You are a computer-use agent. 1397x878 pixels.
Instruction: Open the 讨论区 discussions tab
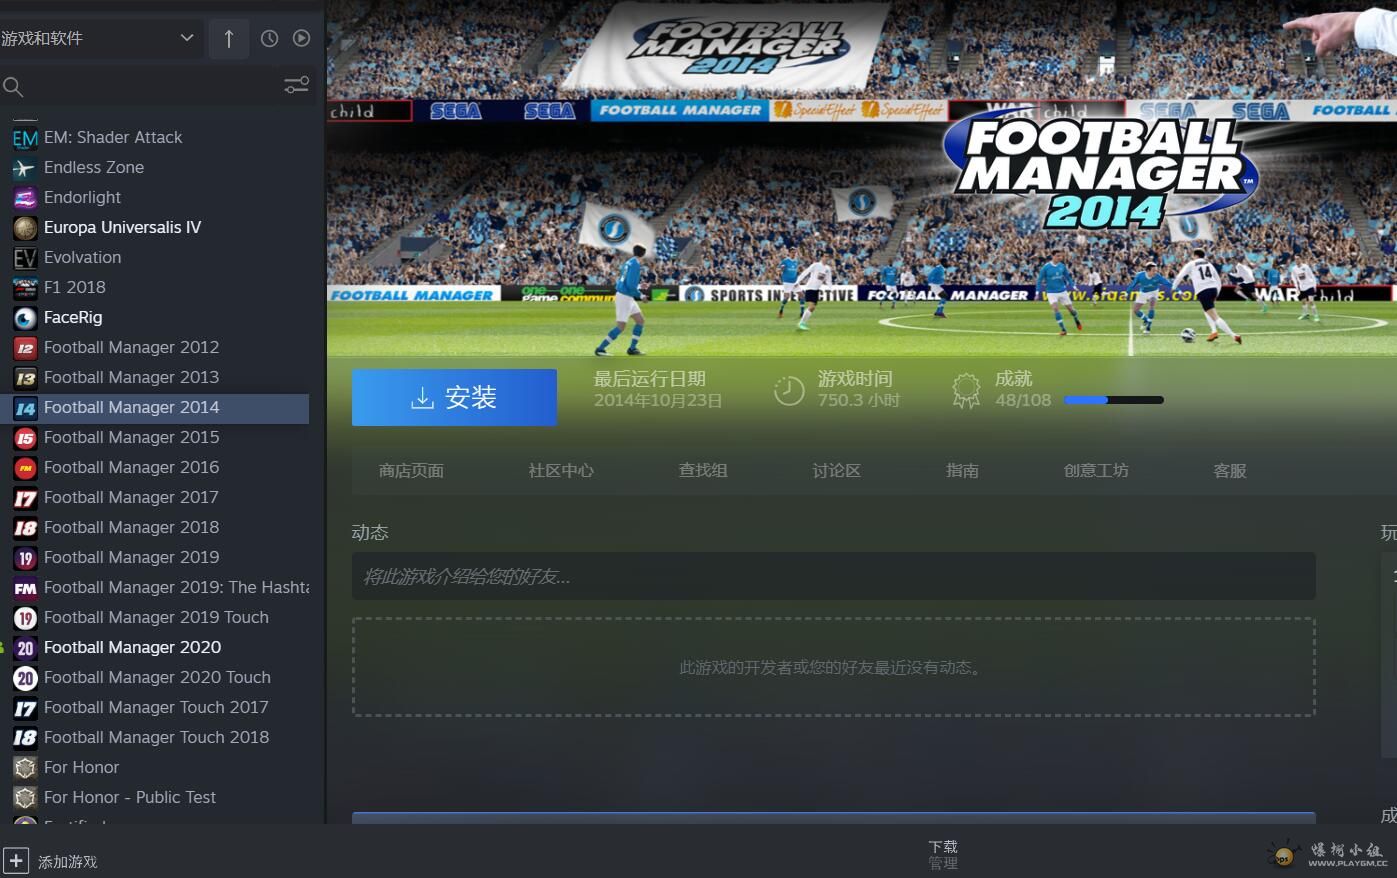(836, 471)
